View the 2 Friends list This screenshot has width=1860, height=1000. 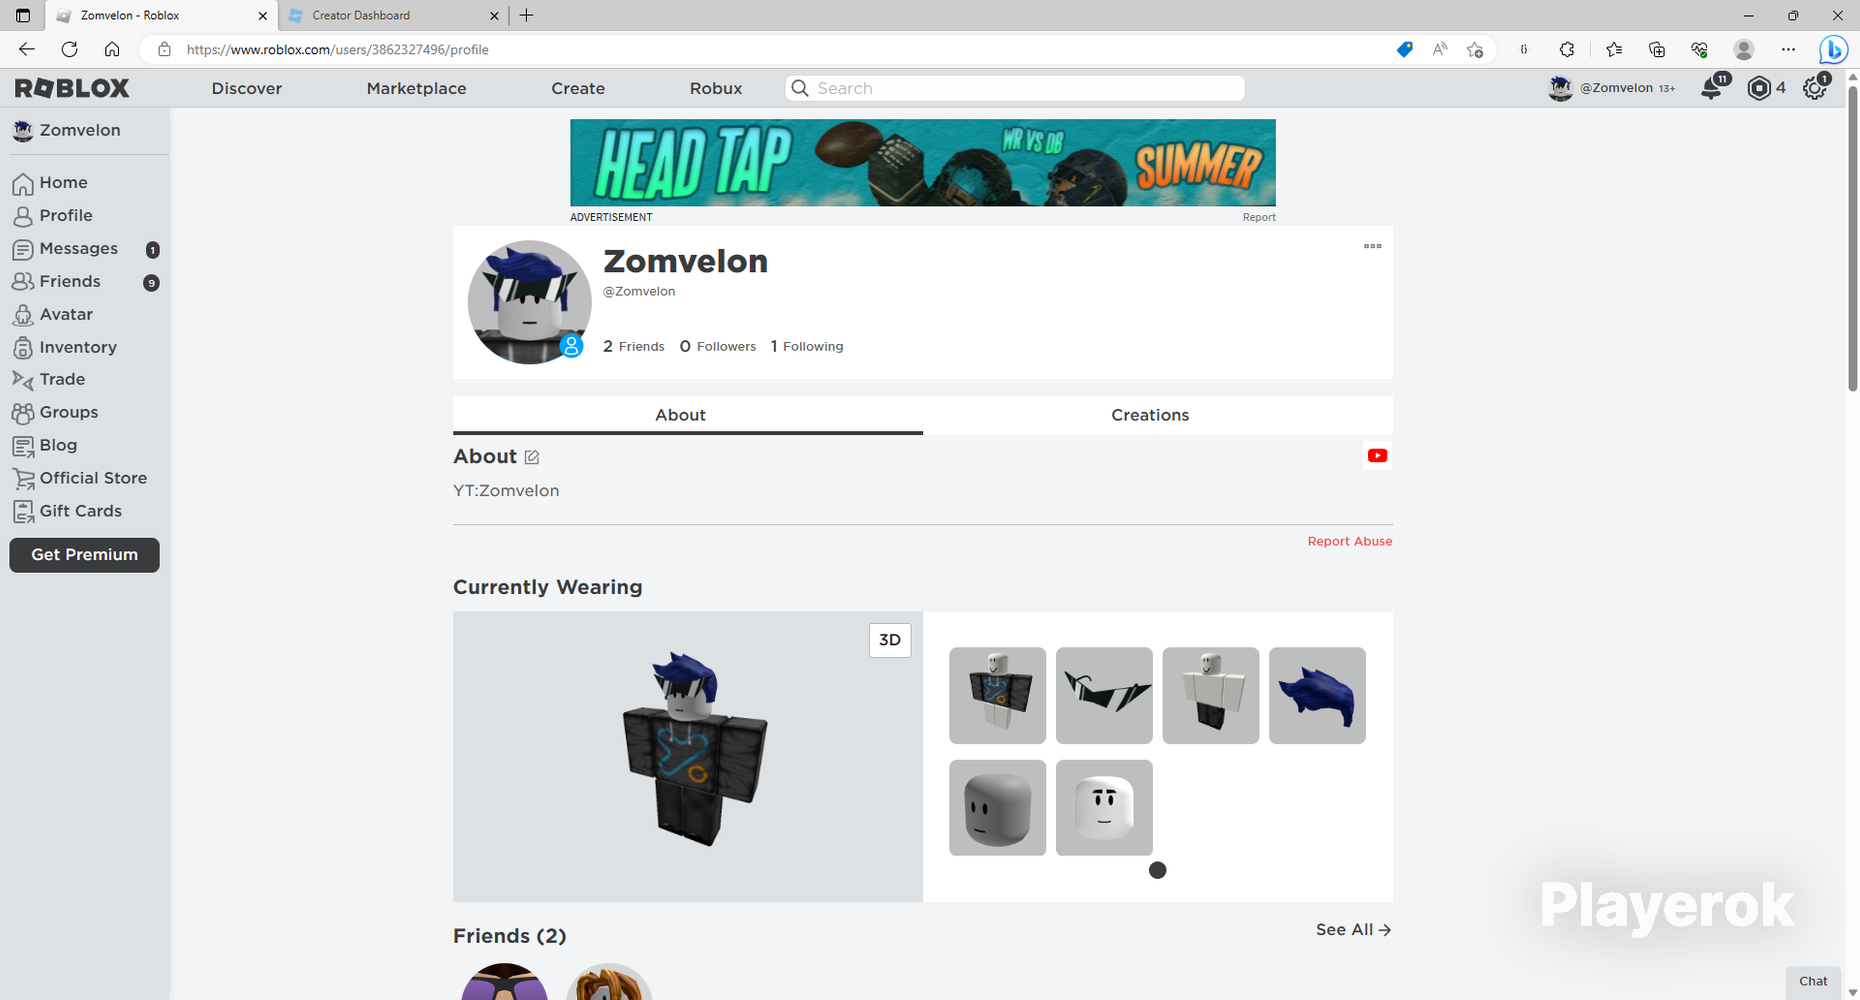point(634,346)
